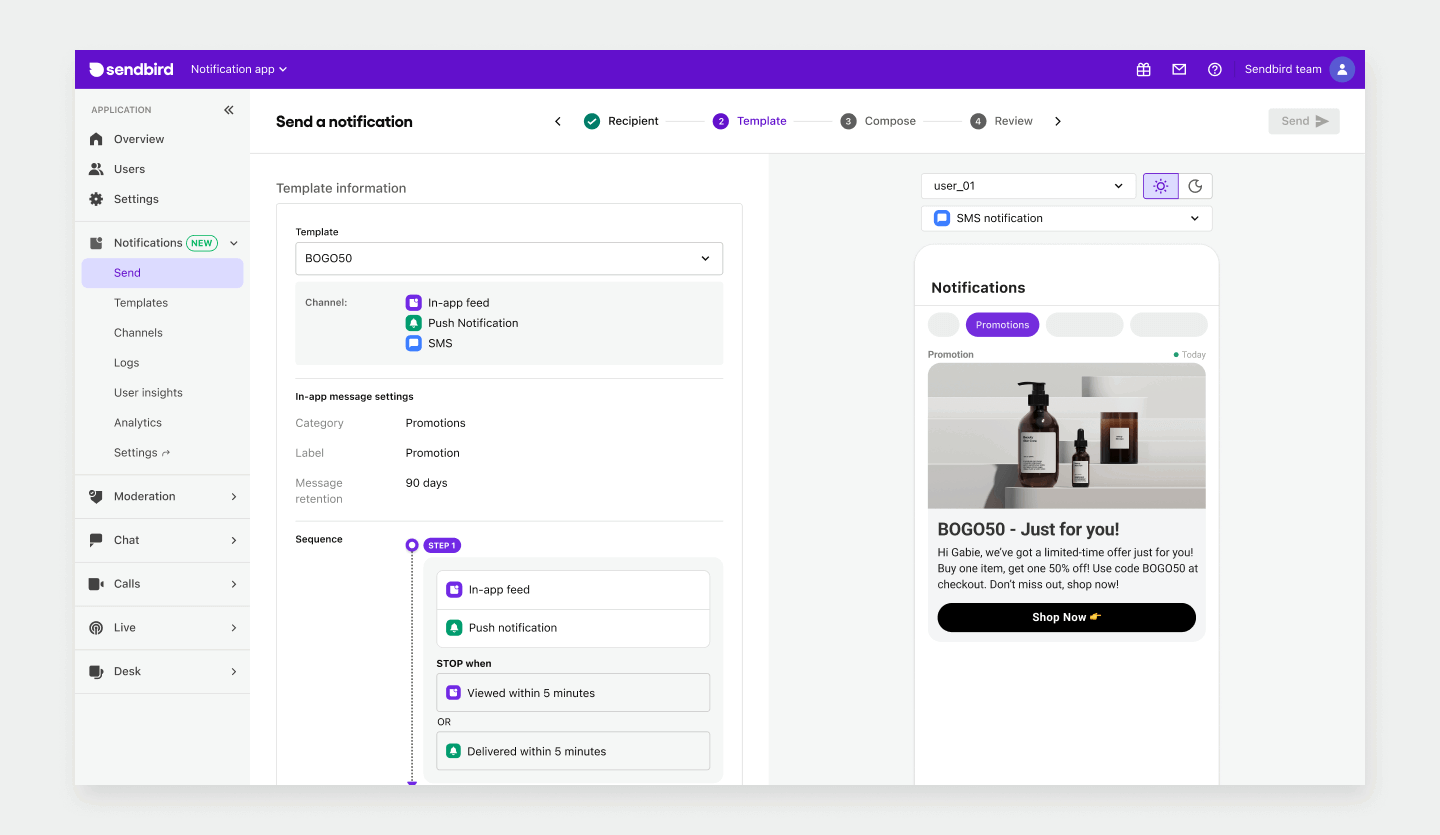Click the SMS channel icon
The image size is (1440, 835).
pyautogui.click(x=413, y=343)
